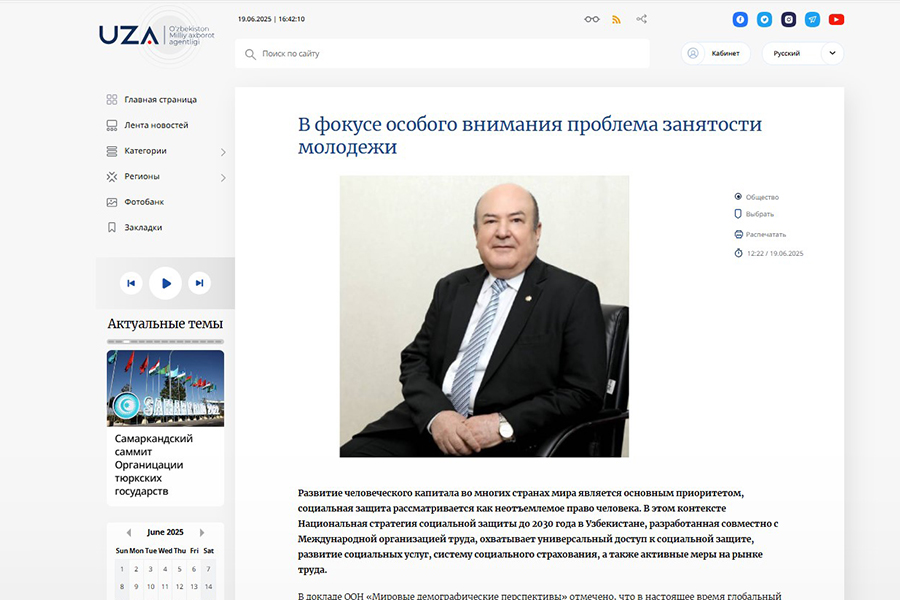Image resolution: width=900 pixels, height=600 pixels.
Task: Go to Главная страница
Action: [x=160, y=100]
